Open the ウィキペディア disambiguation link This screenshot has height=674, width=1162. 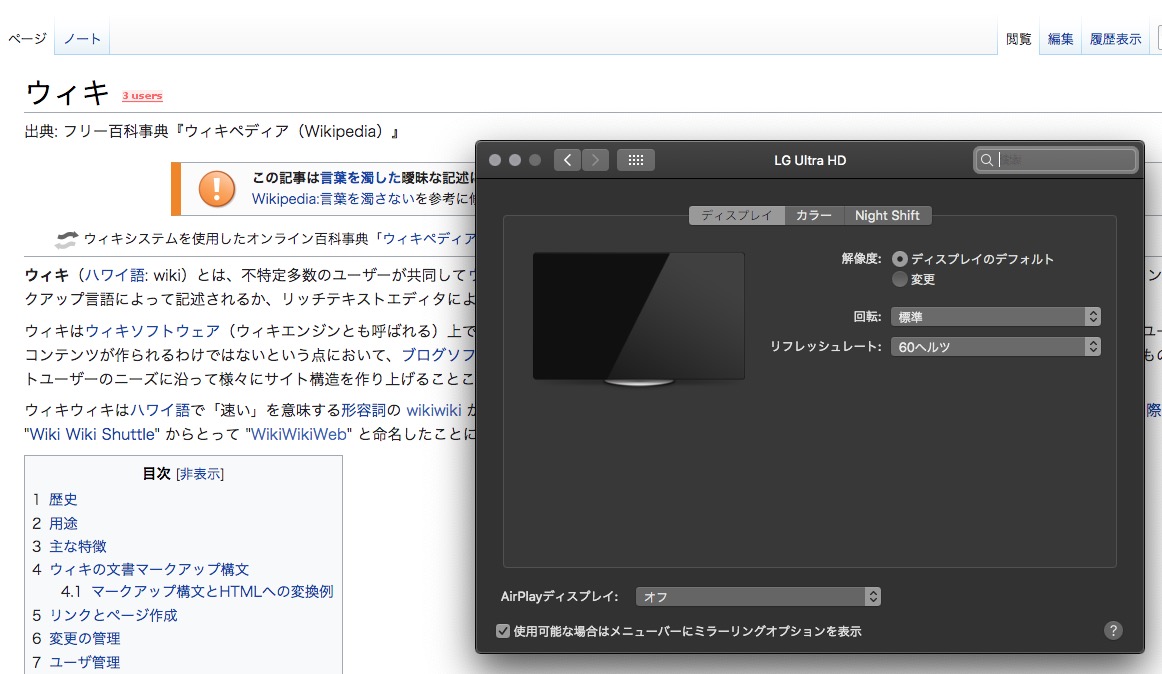pyautogui.click(x=428, y=238)
